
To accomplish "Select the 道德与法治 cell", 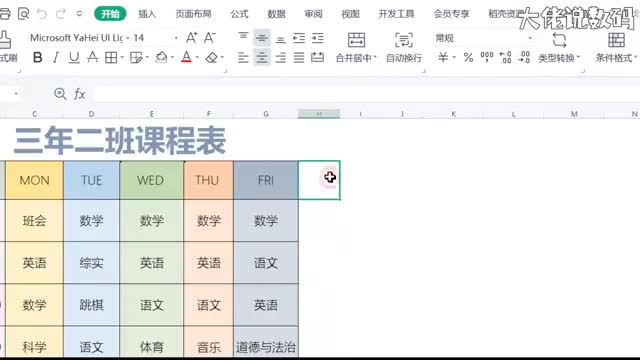I will pyautogui.click(x=266, y=342).
